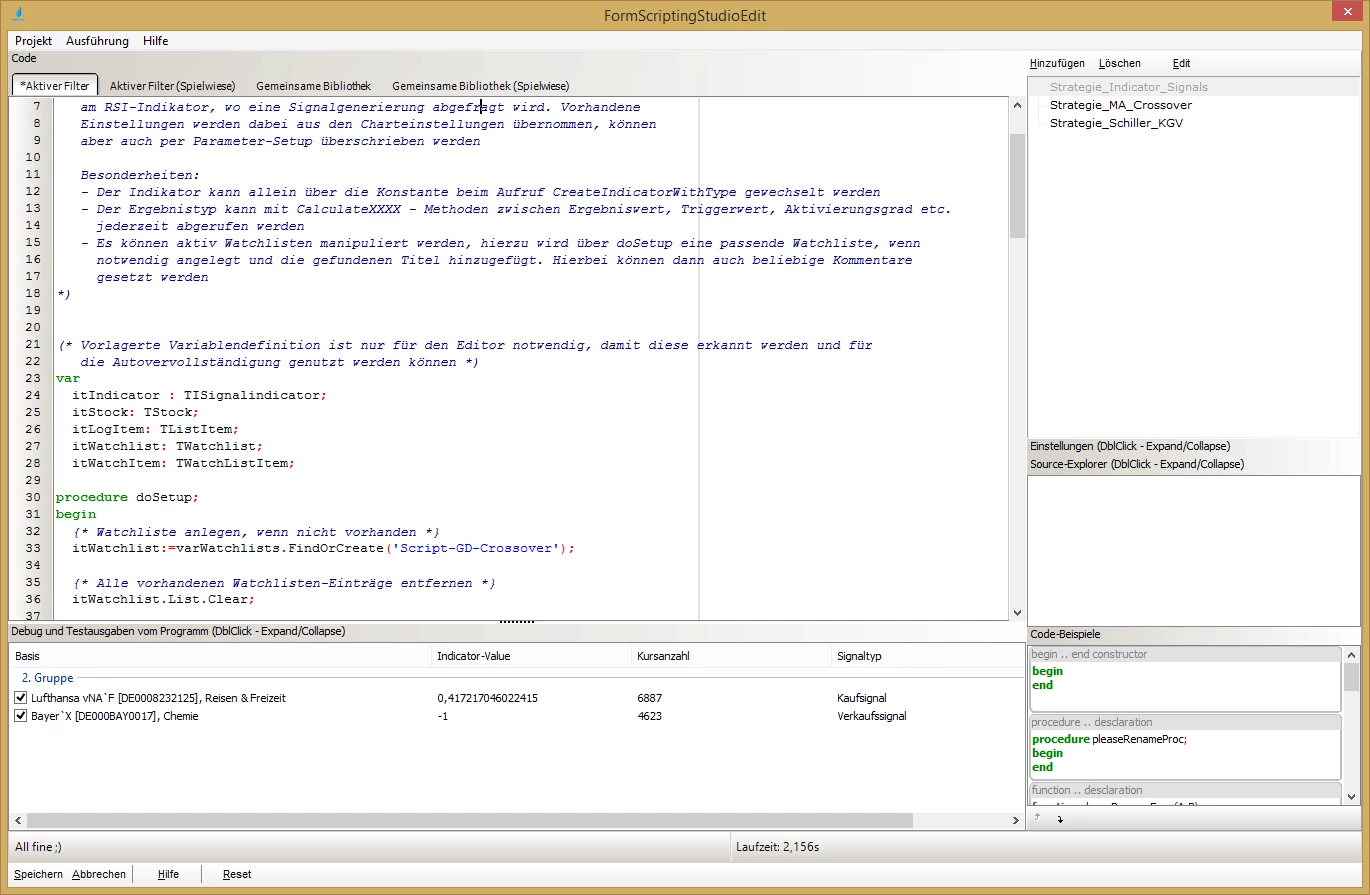Viewport: 1370px width, 895px height.
Task: Click the line containing FindOrCreate('Script-GD-Crossover')
Action: (323, 548)
